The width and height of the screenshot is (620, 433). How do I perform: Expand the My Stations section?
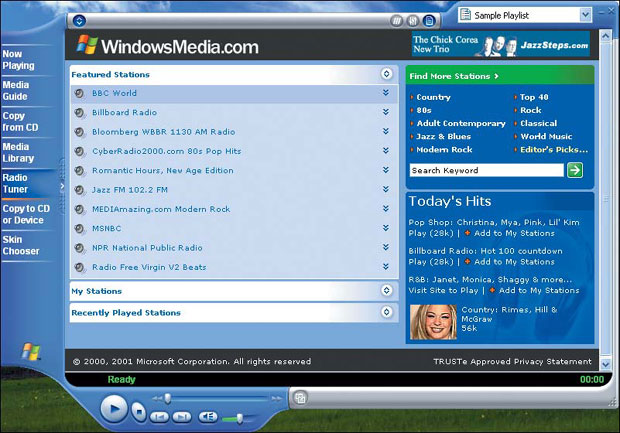click(386, 290)
